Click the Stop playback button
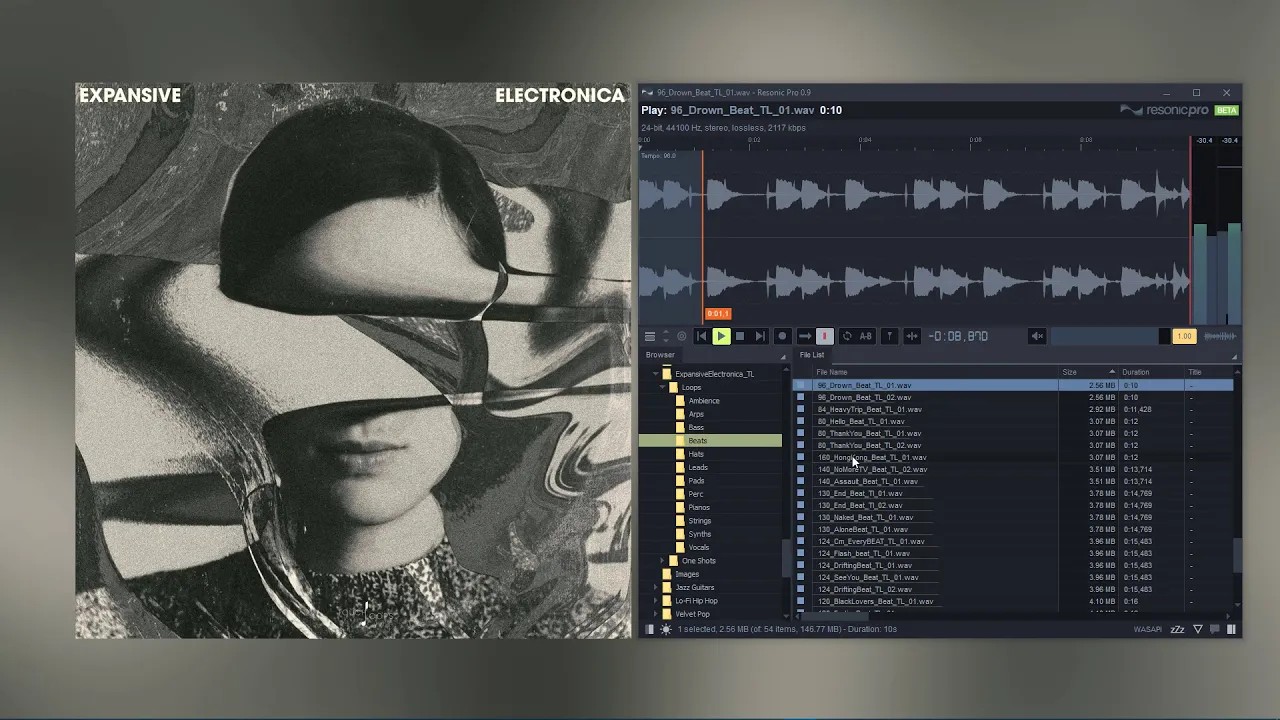Screen dimensions: 1280x720 (740, 337)
